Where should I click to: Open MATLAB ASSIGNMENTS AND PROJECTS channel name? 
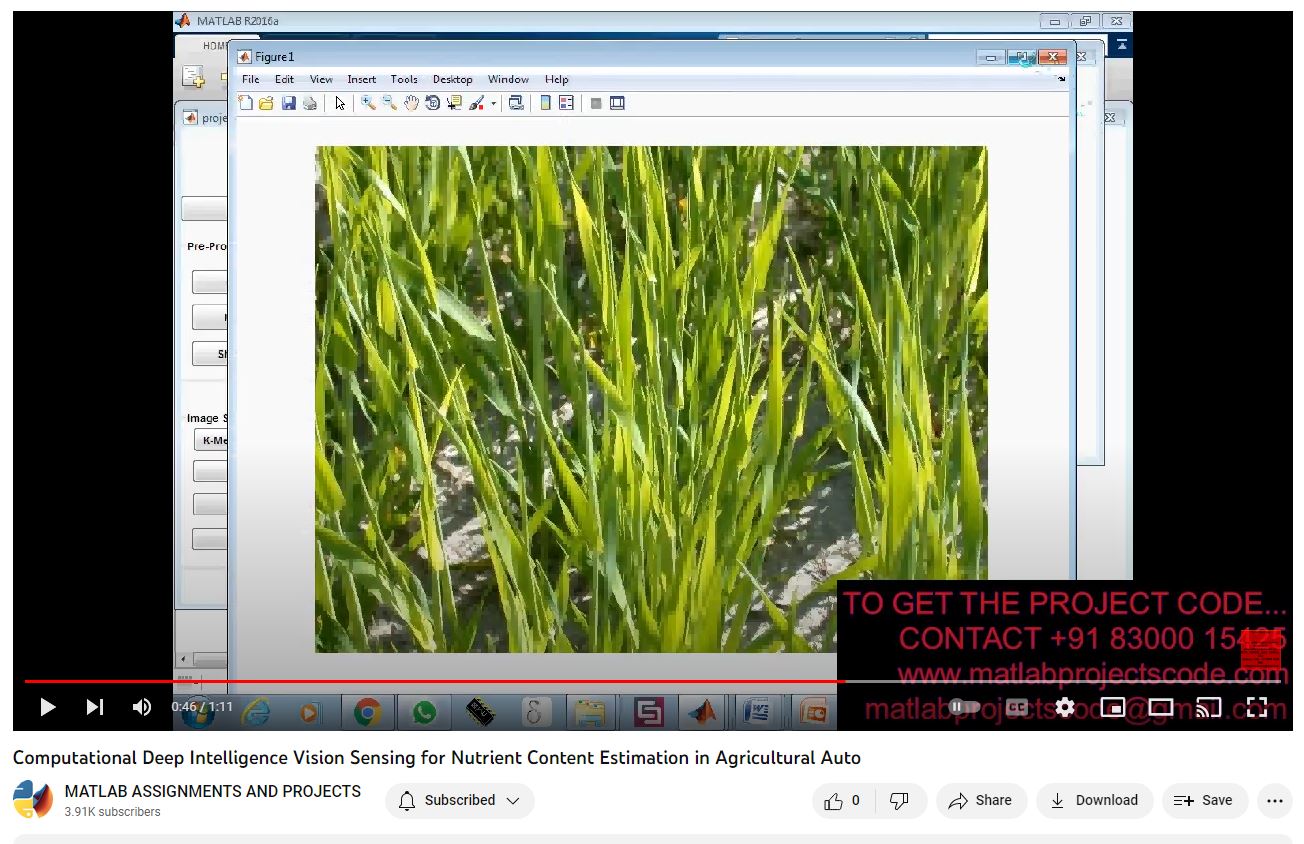pyautogui.click(x=213, y=791)
